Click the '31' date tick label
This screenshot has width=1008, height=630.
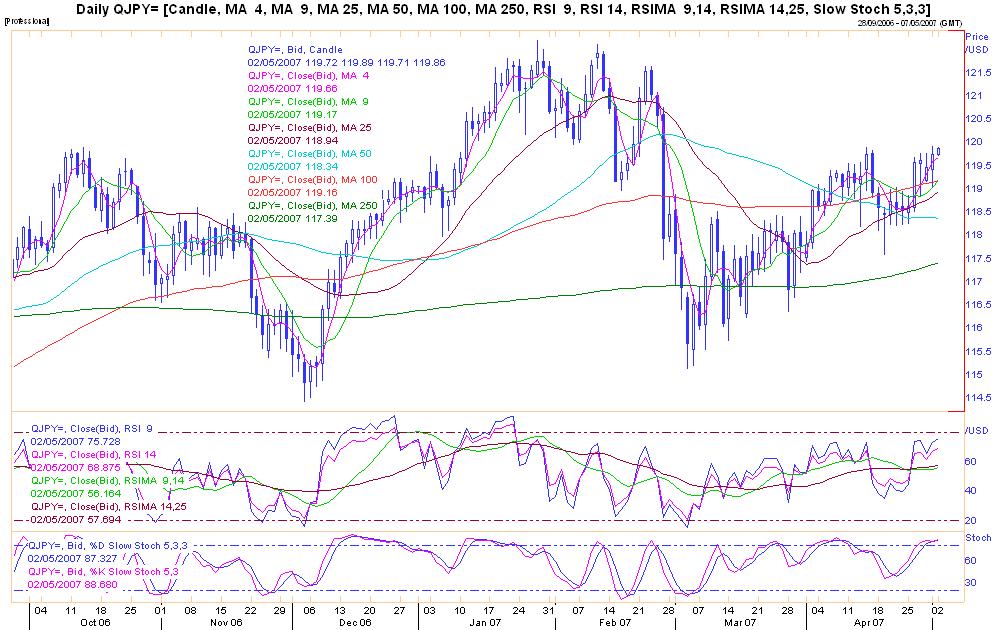tap(547, 611)
